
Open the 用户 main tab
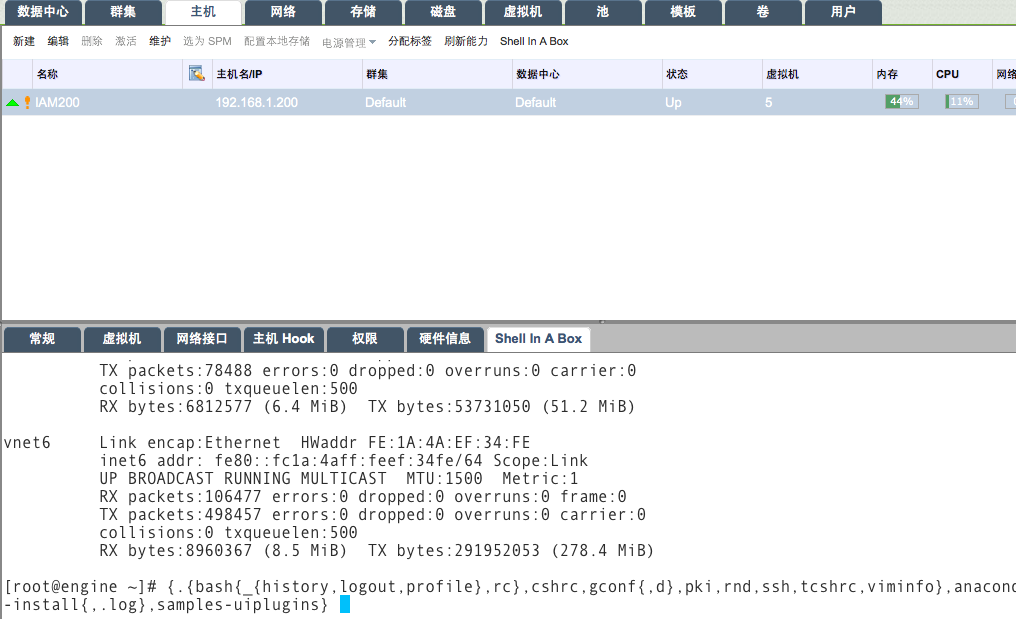pyautogui.click(x=843, y=12)
